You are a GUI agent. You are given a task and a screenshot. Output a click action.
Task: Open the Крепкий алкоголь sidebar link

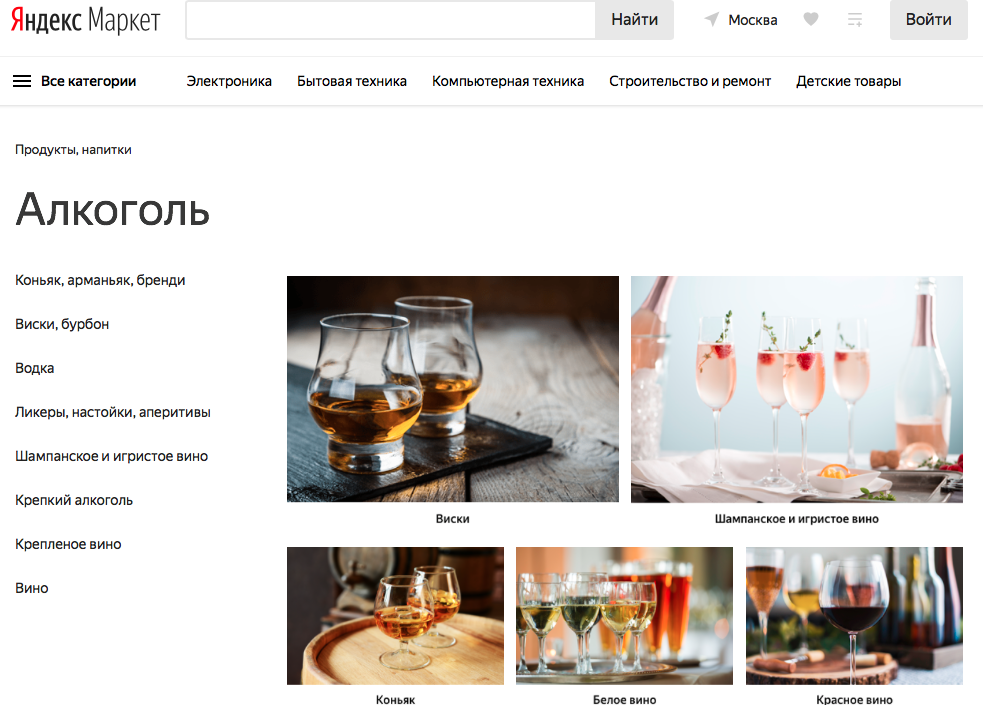point(74,500)
